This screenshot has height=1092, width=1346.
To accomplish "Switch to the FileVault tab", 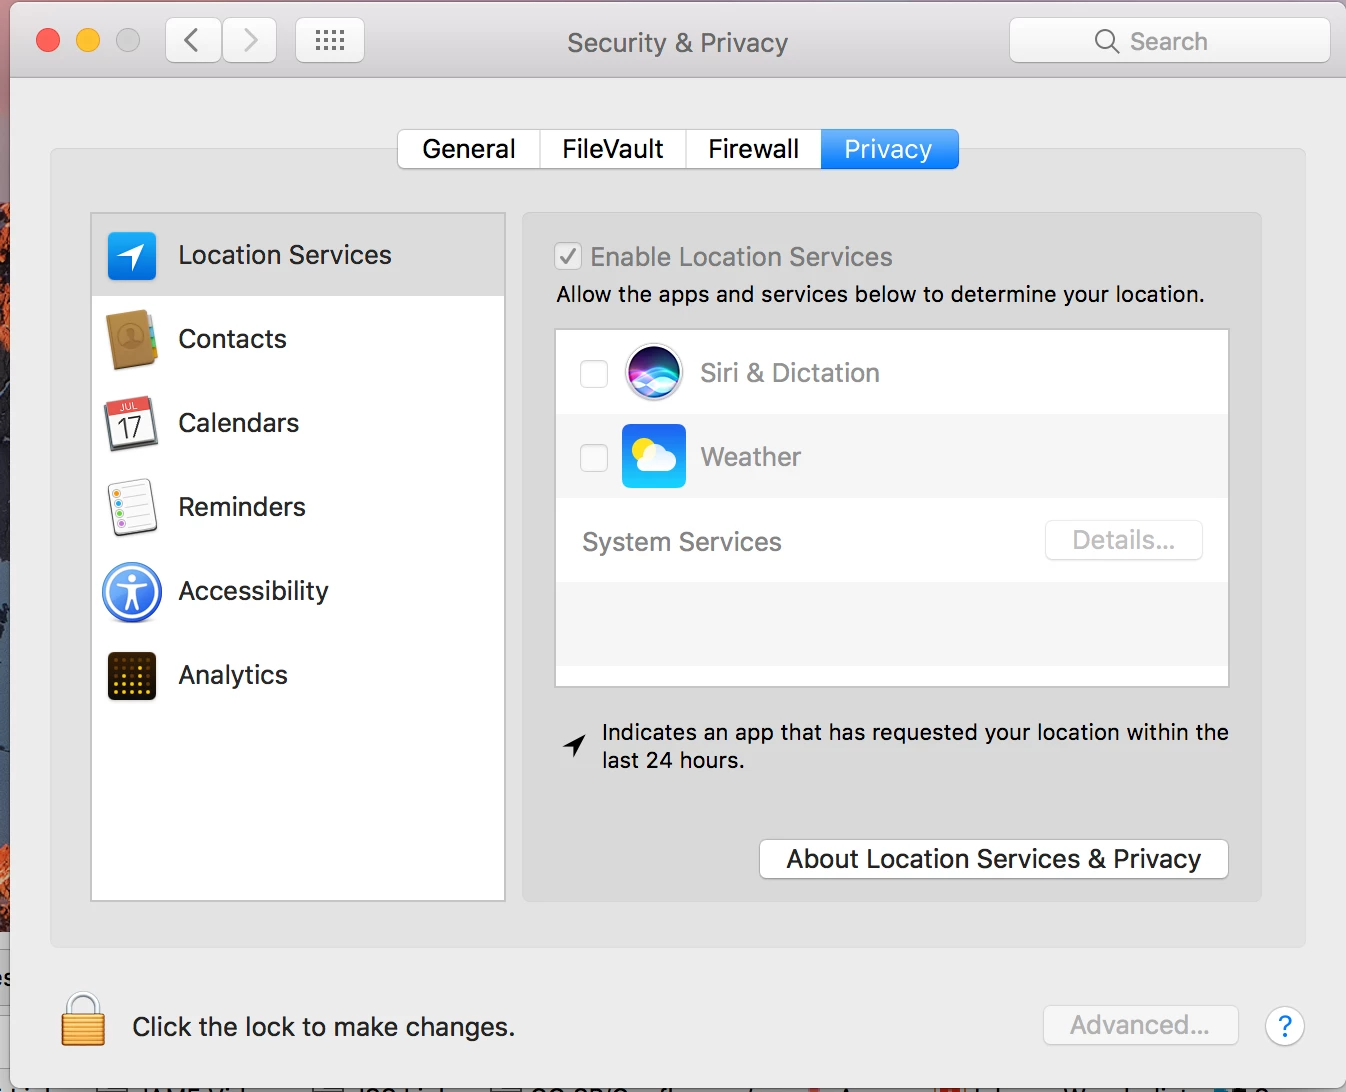I will 613,149.
